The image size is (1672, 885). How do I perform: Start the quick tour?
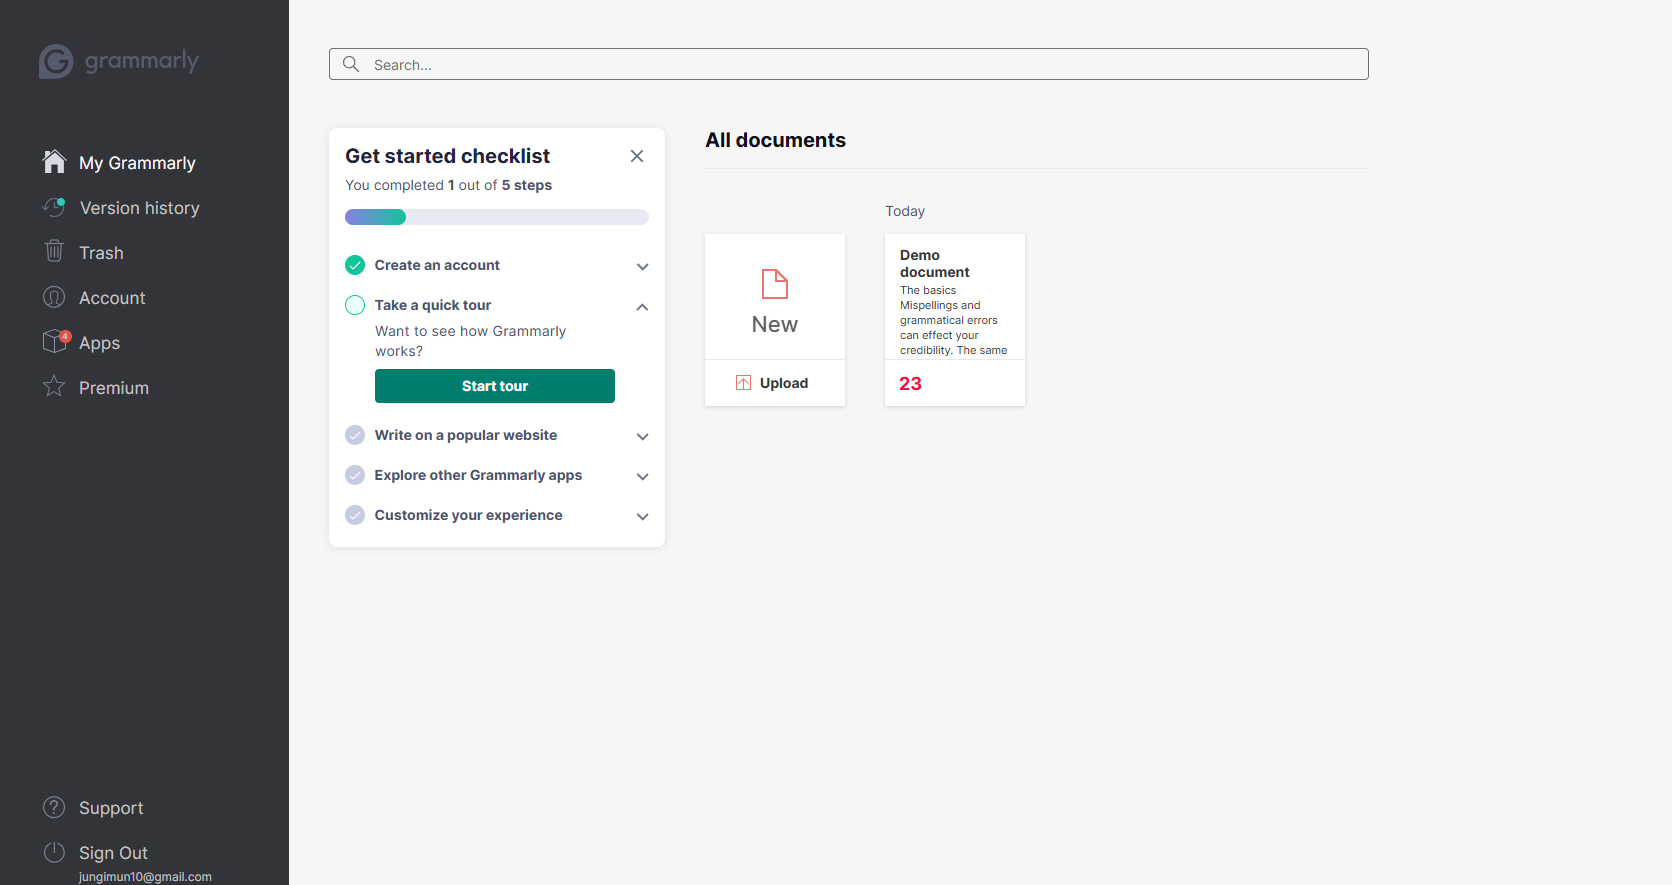click(x=495, y=386)
